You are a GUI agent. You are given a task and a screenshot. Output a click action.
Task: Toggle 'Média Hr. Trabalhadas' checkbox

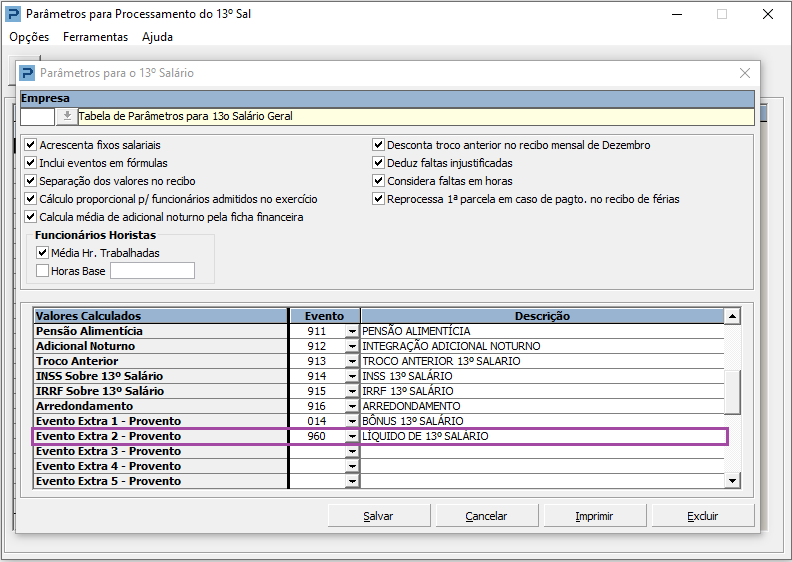coord(42,253)
